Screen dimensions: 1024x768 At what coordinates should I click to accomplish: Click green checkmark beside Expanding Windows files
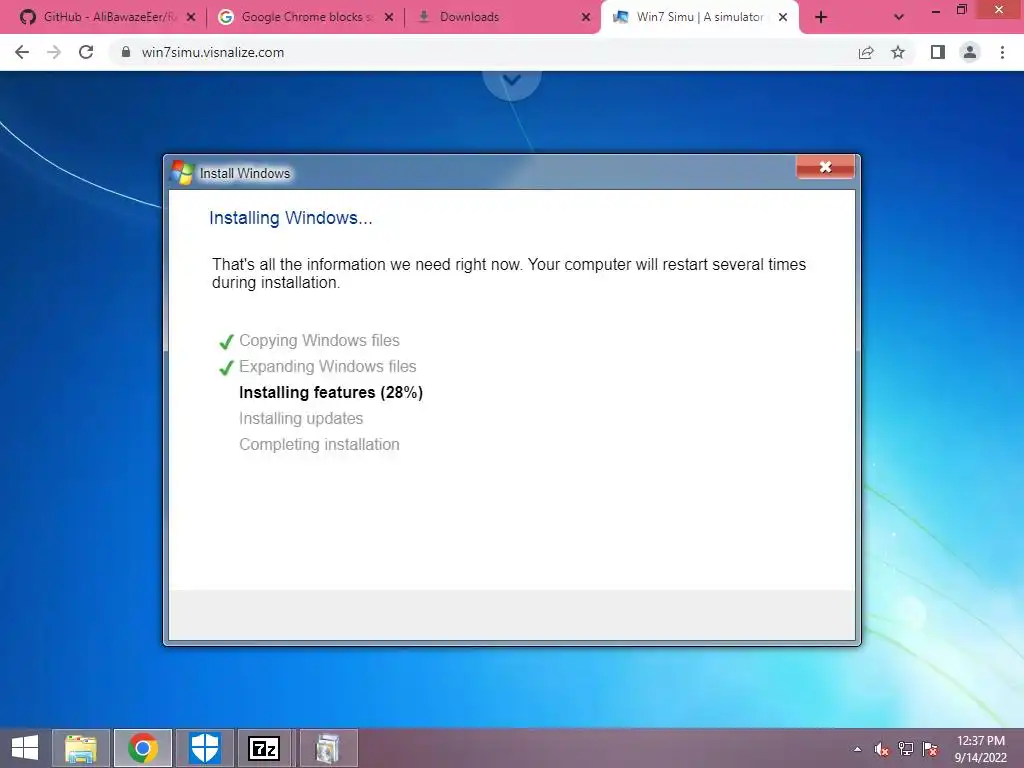click(226, 368)
